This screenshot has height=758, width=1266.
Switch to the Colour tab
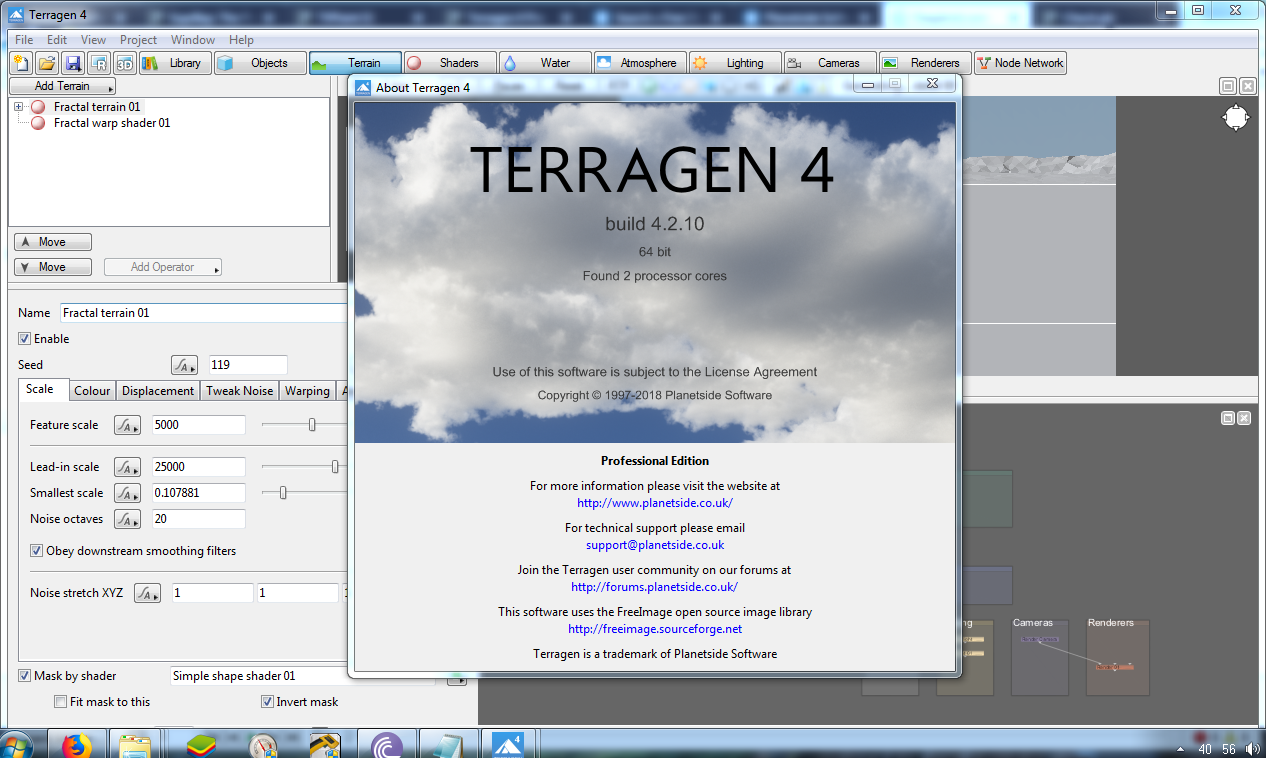(92, 391)
